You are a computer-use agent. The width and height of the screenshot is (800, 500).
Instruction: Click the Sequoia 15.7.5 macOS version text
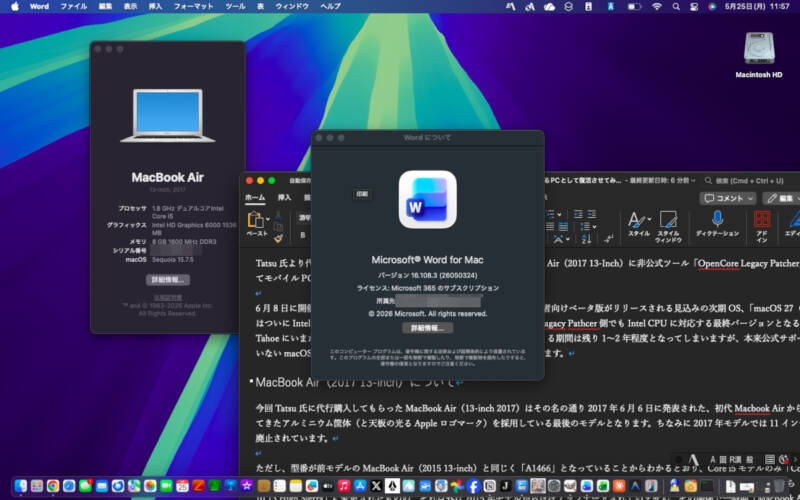tap(172, 260)
